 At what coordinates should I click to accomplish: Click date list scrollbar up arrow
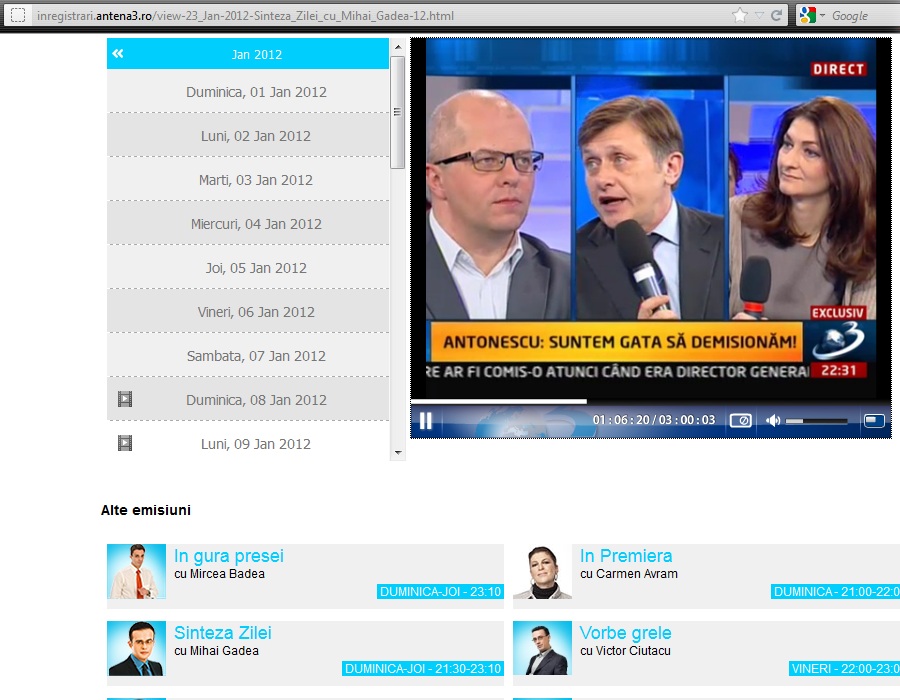pos(397,47)
